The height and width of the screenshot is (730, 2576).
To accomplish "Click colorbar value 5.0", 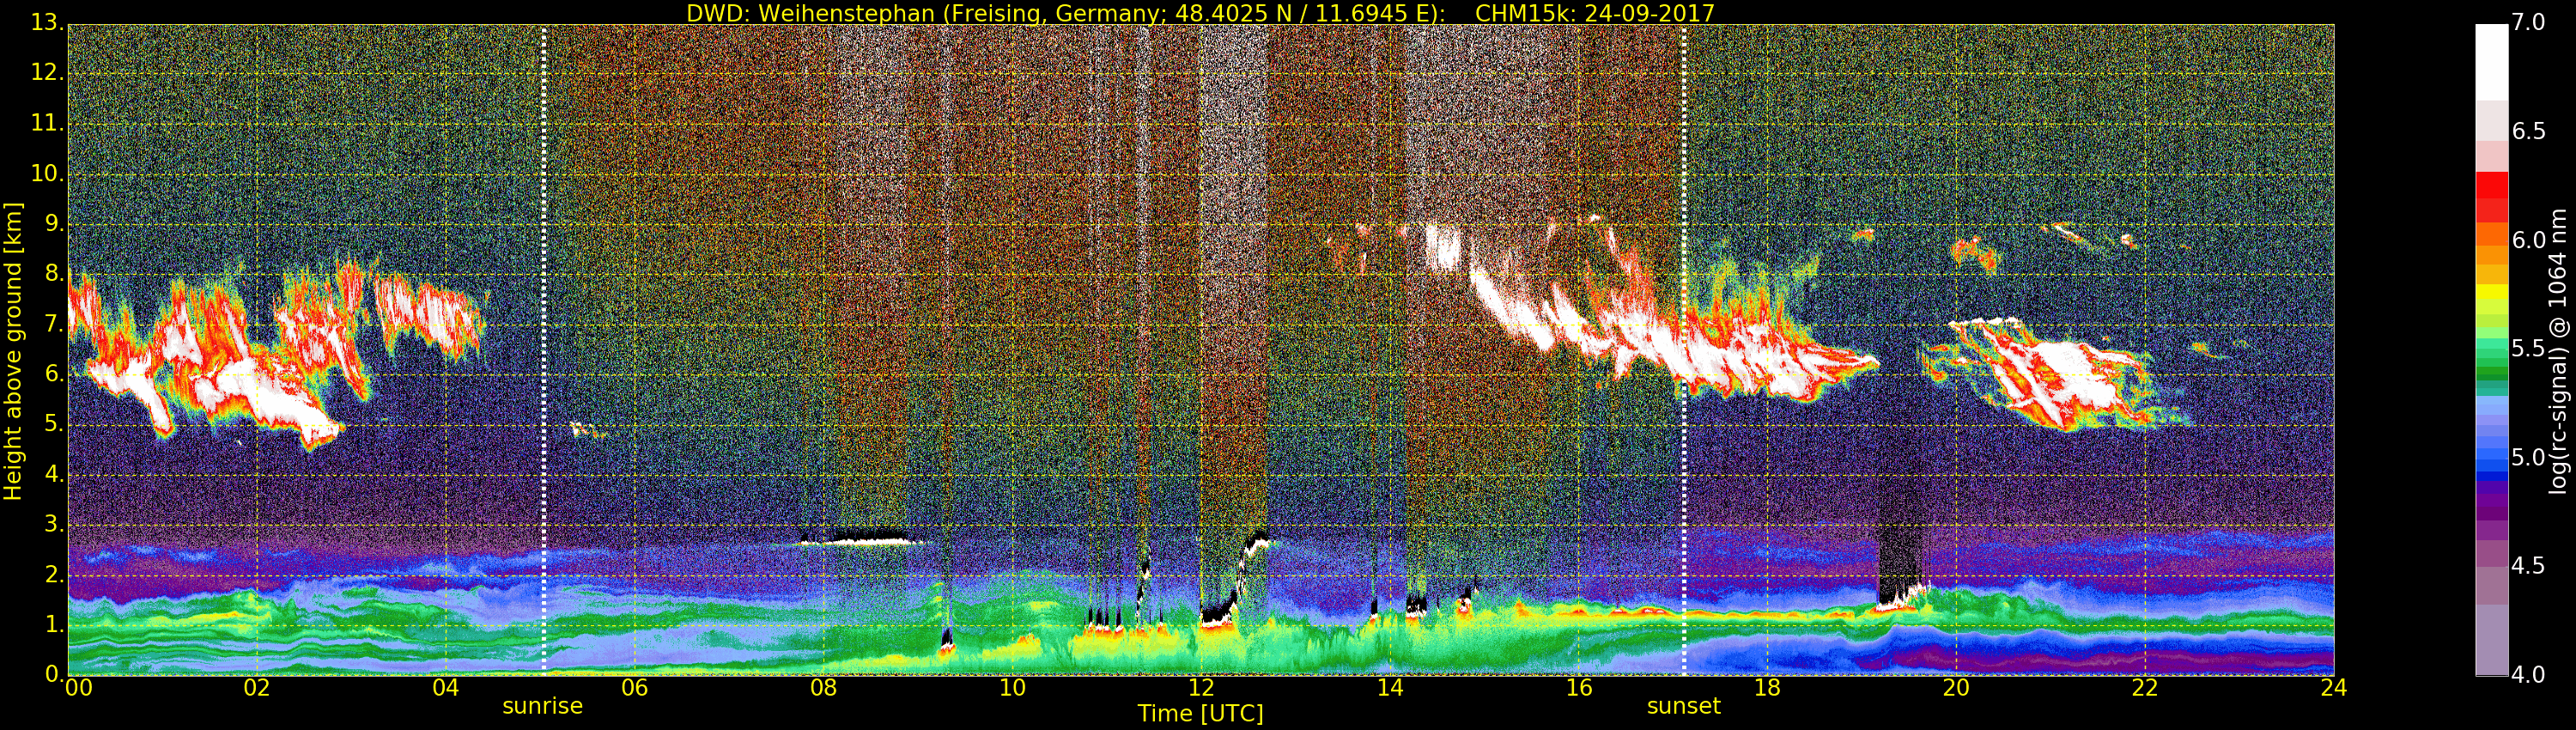I will tap(2529, 458).
